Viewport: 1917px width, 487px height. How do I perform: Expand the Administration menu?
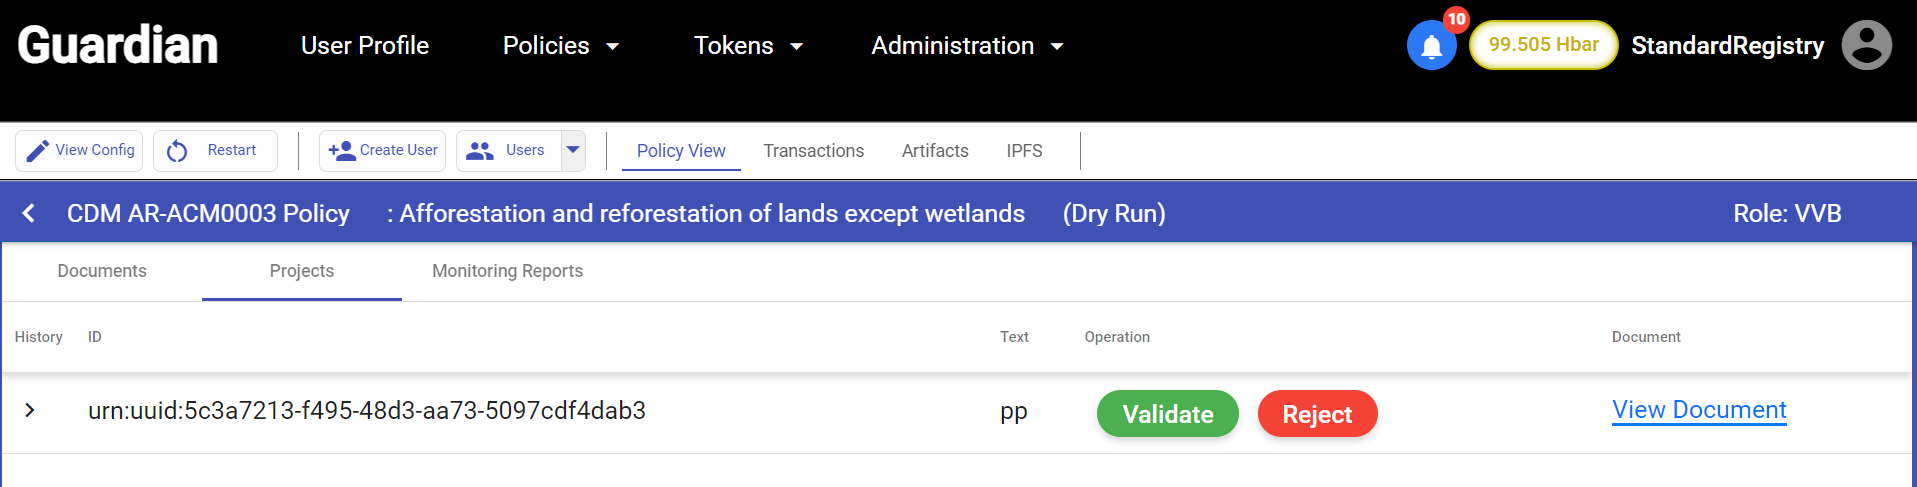pyautogui.click(x=966, y=46)
